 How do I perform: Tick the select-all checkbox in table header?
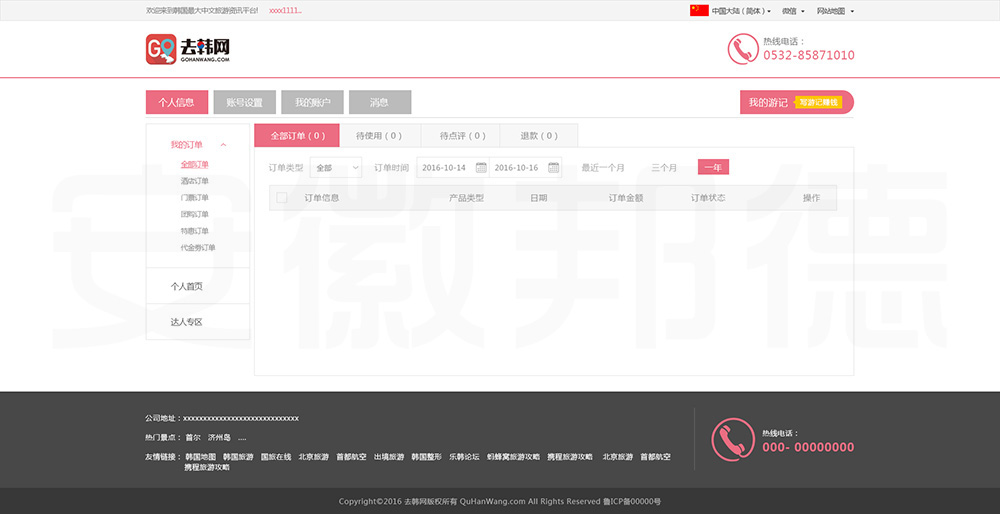pyautogui.click(x=282, y=198)
